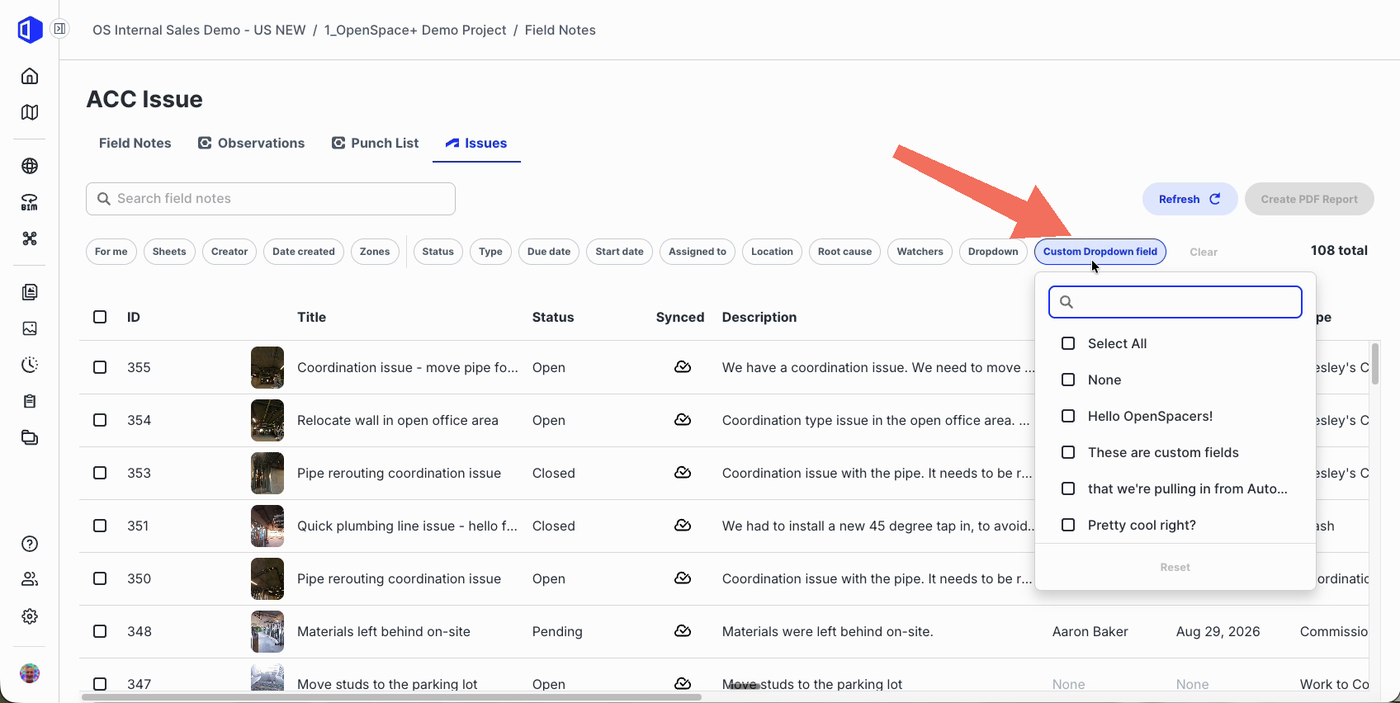Open the image gallery sidebar icon
The height and width of the screenshot is (703, 1400).
[30, 328]
